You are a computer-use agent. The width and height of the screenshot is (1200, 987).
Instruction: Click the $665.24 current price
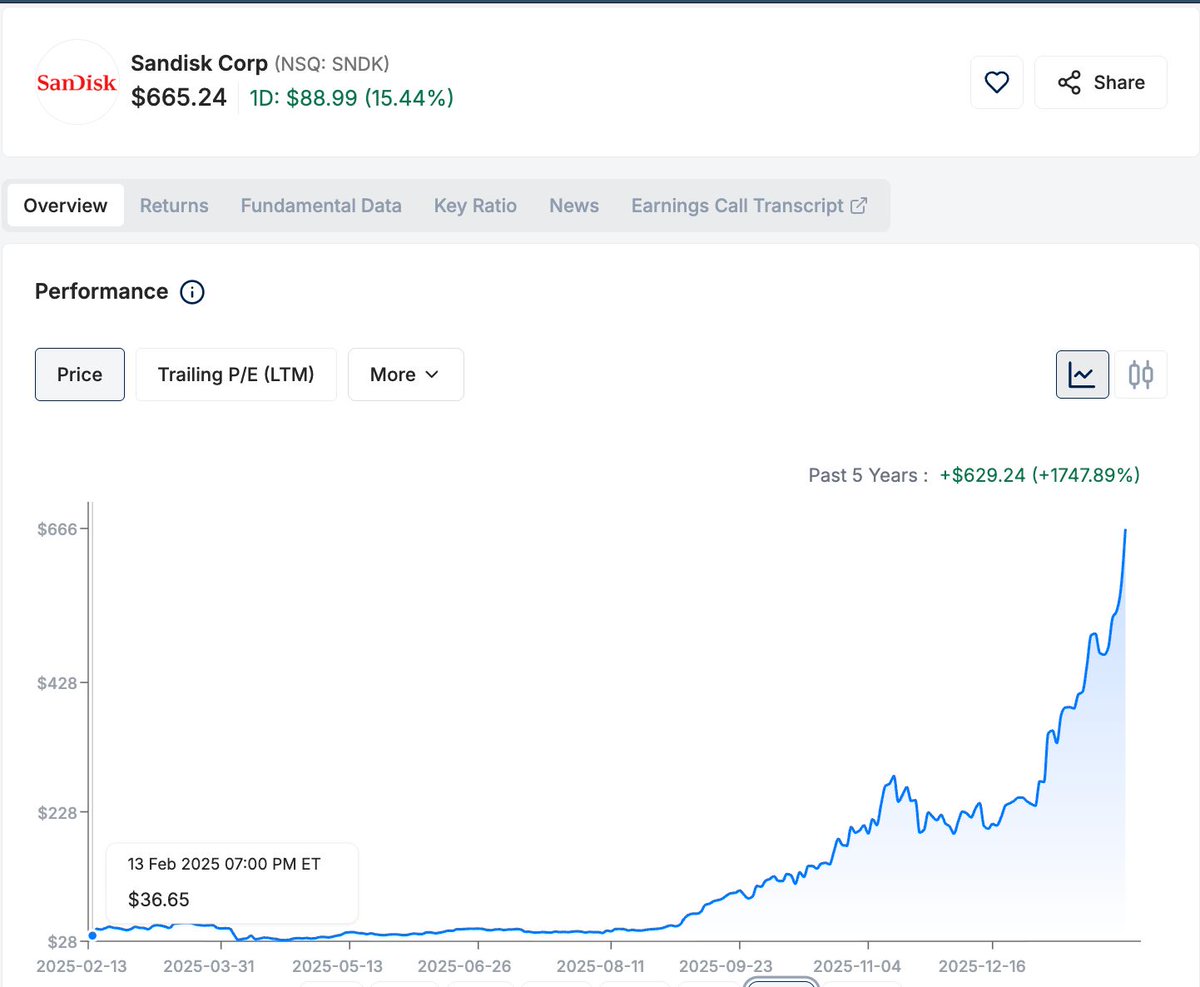179,97
